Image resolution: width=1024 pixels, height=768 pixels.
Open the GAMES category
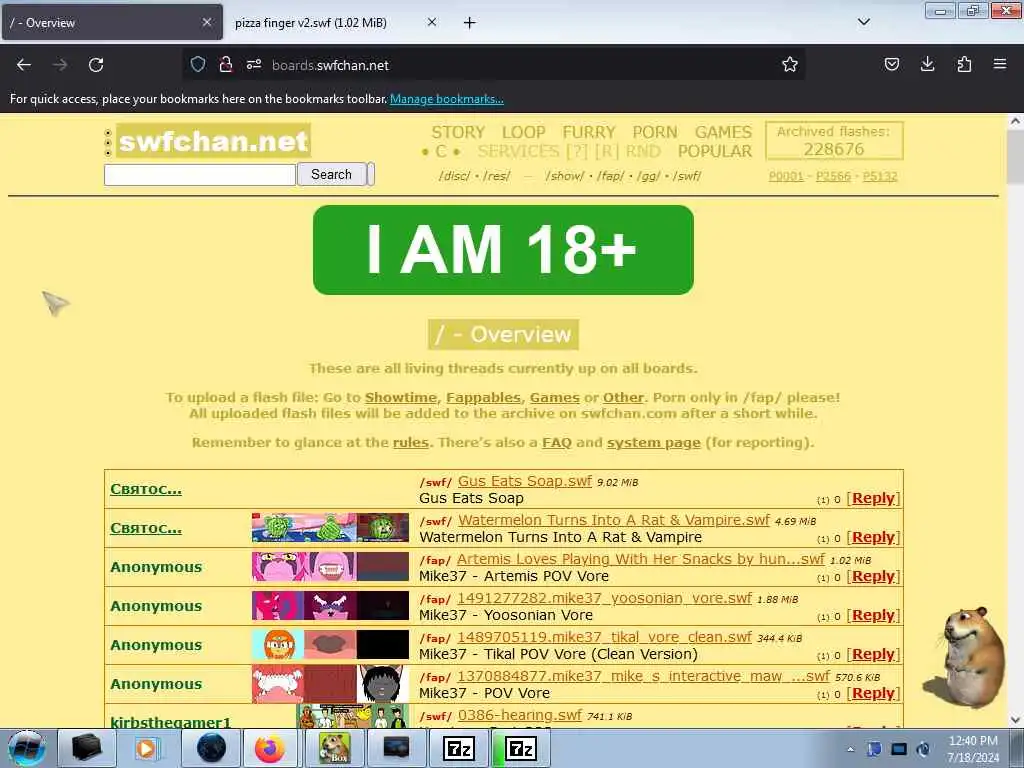(723, 133)
